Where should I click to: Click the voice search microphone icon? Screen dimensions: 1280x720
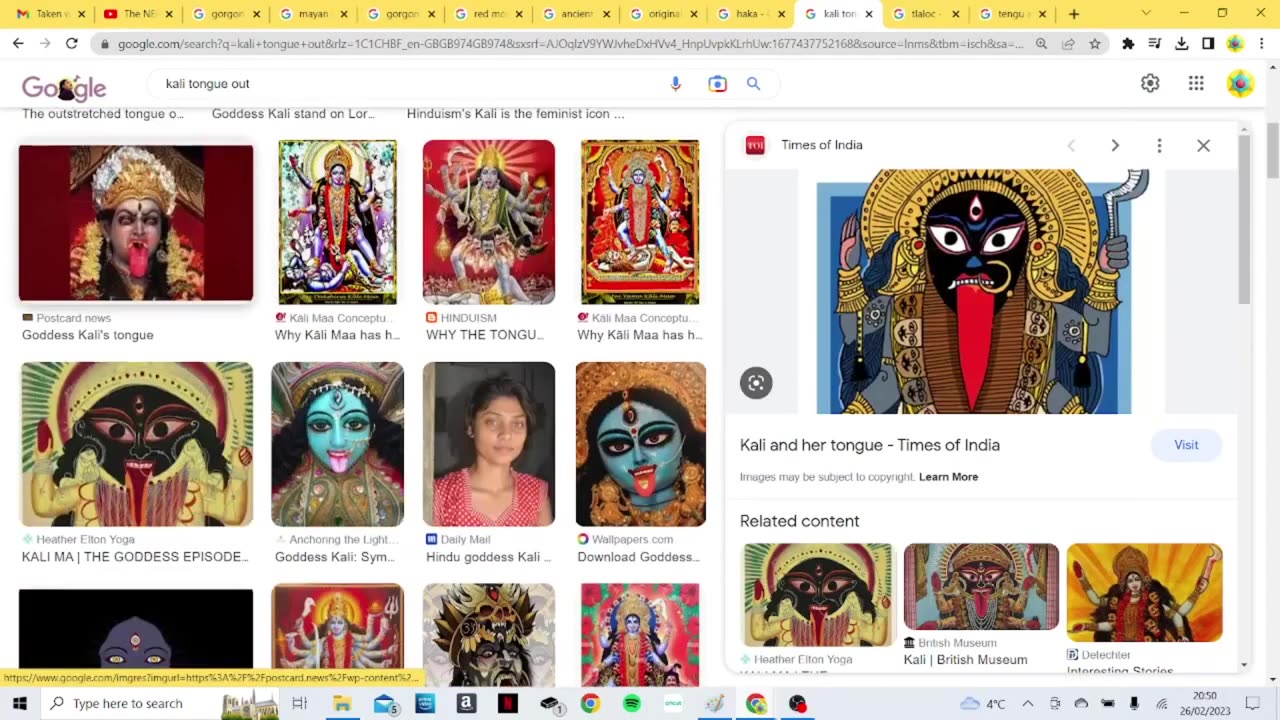click(x=676, y=84)
